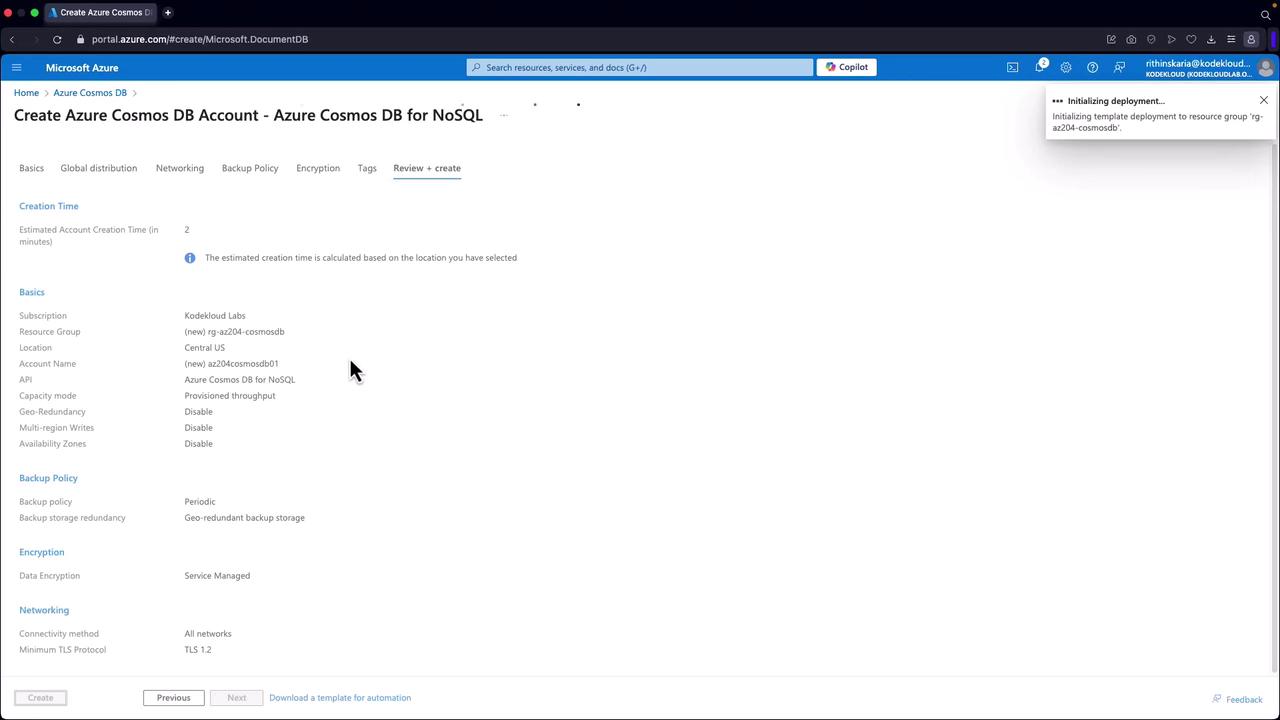Screen dimensions: 1280x720
Task: Click the browser address bar URL
Action: coord(200,39)
